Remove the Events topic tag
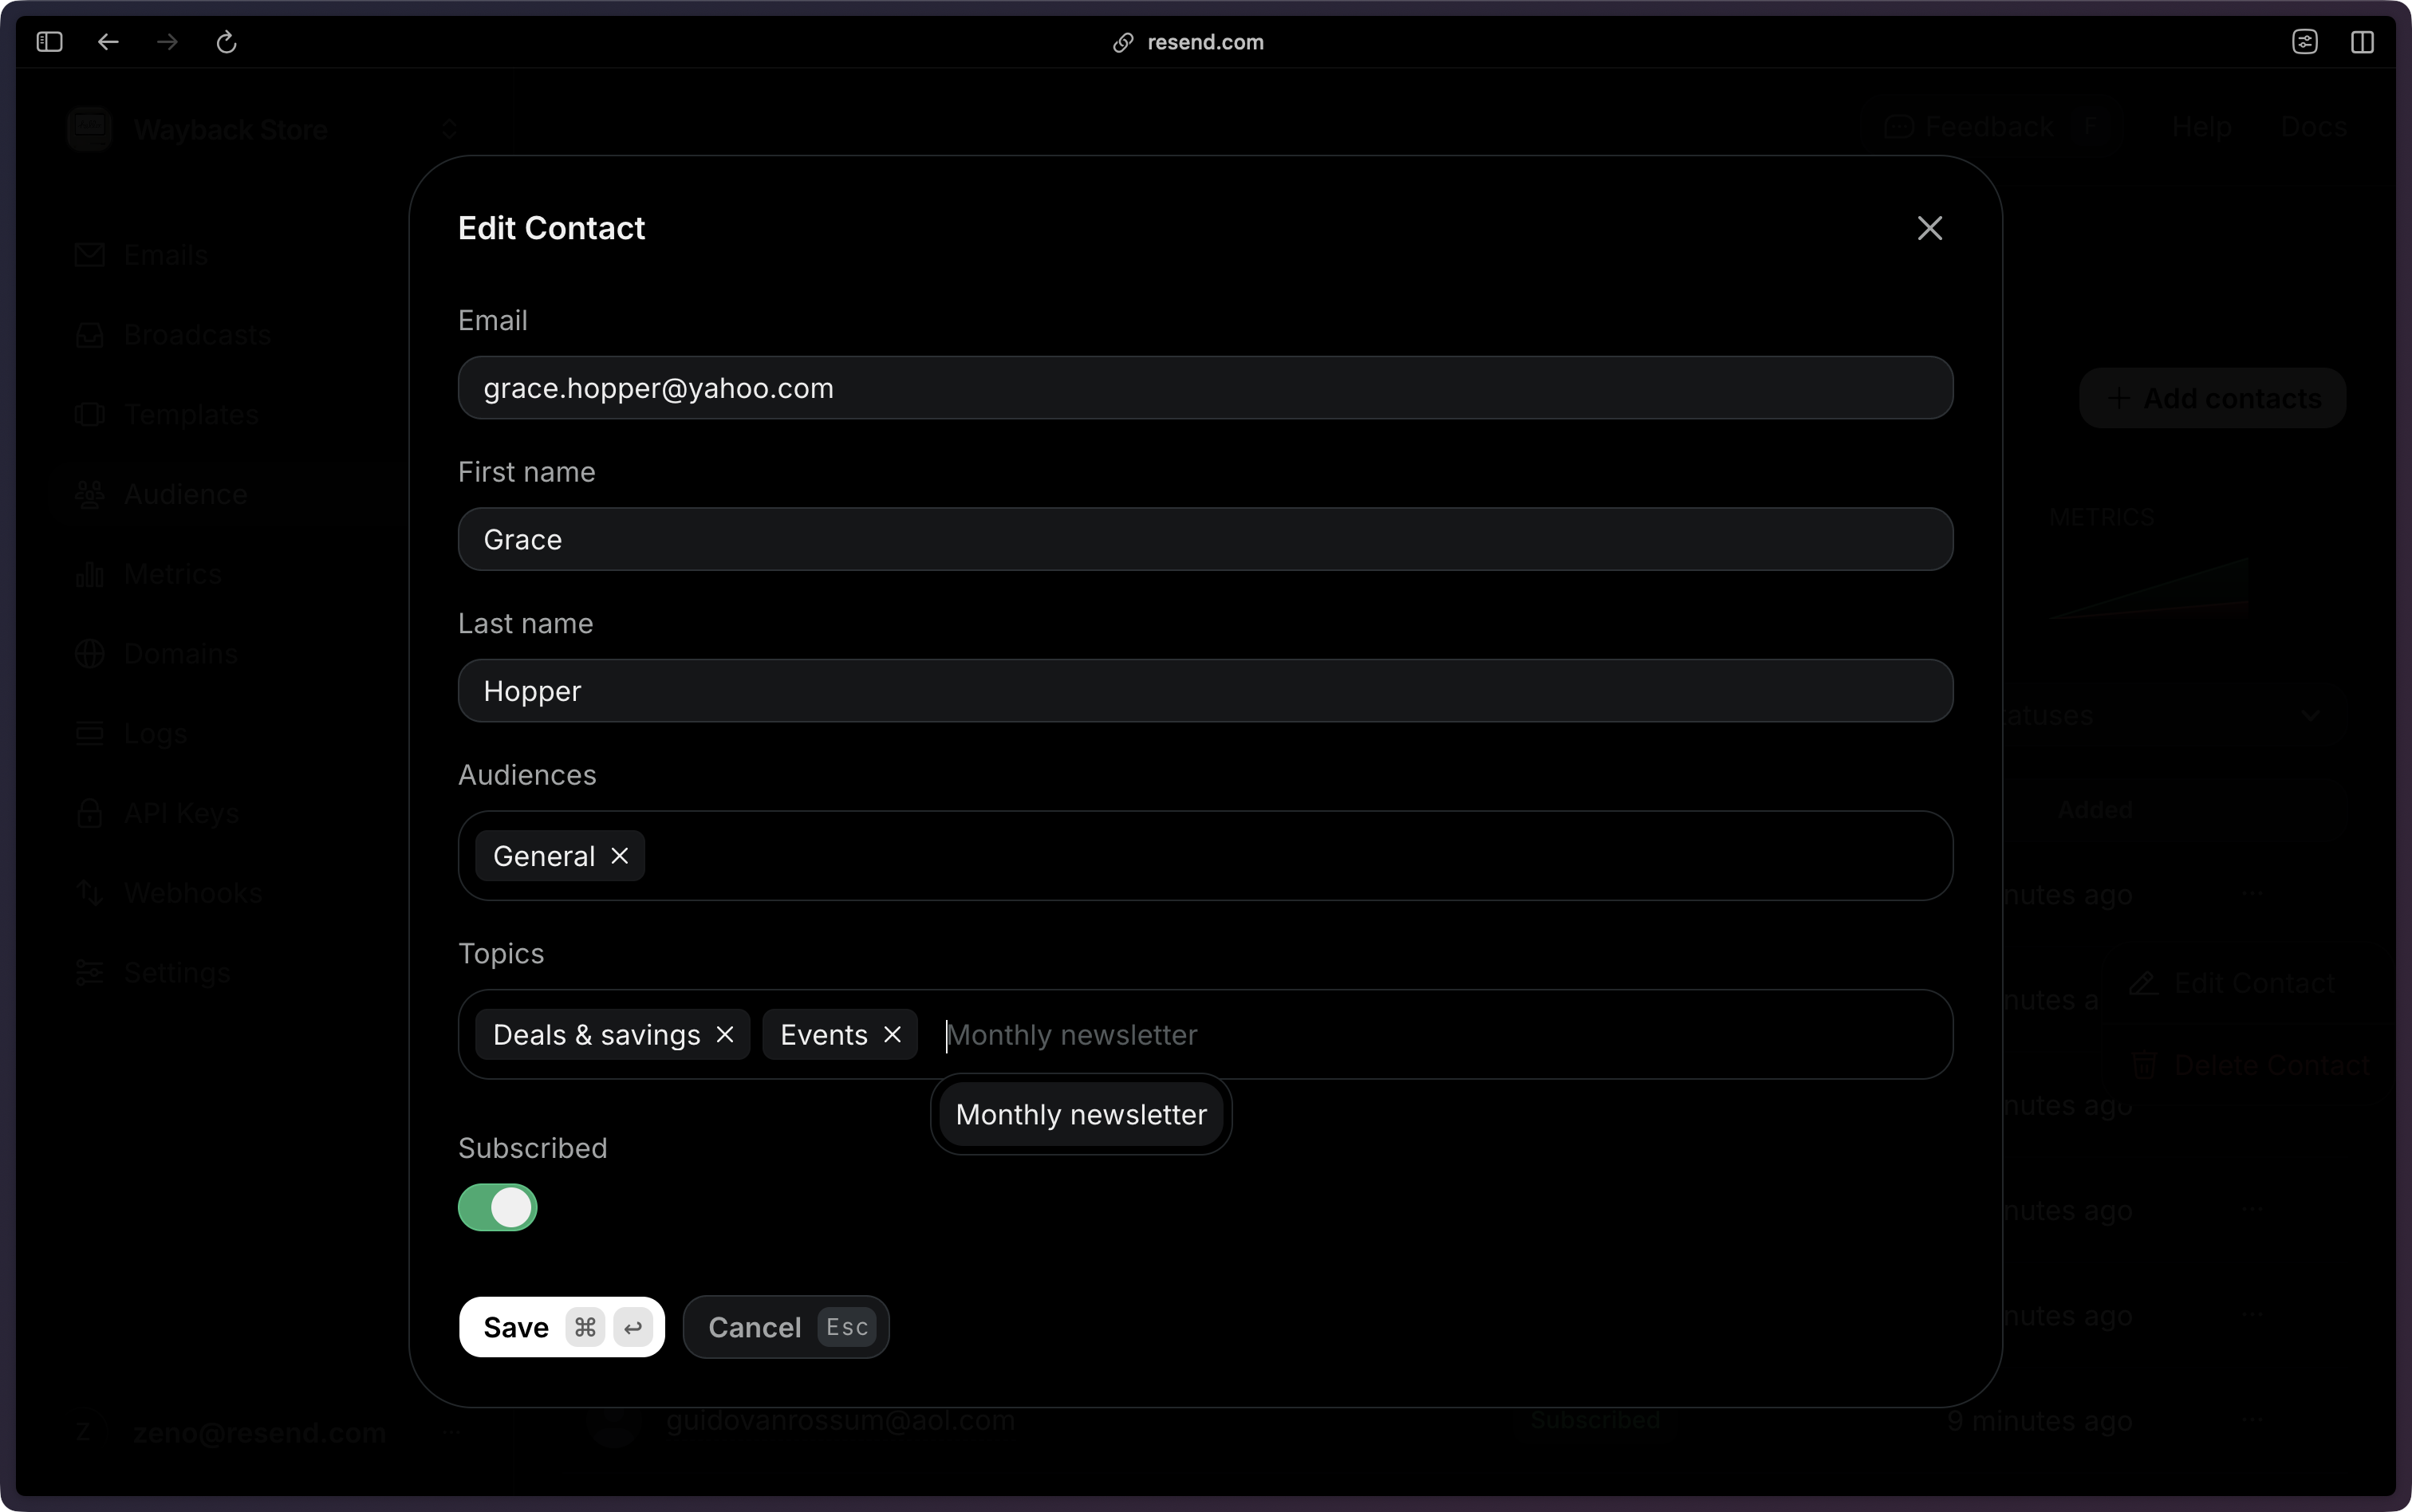Image resolution: width=2412 pixels, height=1512 pixels. 892,1035
